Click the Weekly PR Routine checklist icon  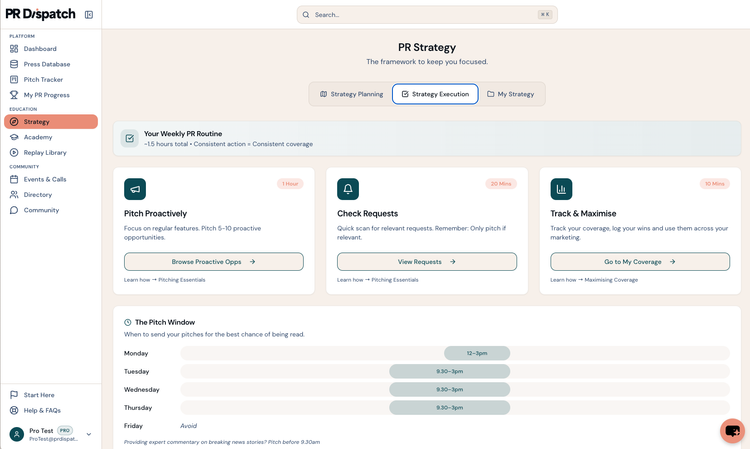point(130,139)
